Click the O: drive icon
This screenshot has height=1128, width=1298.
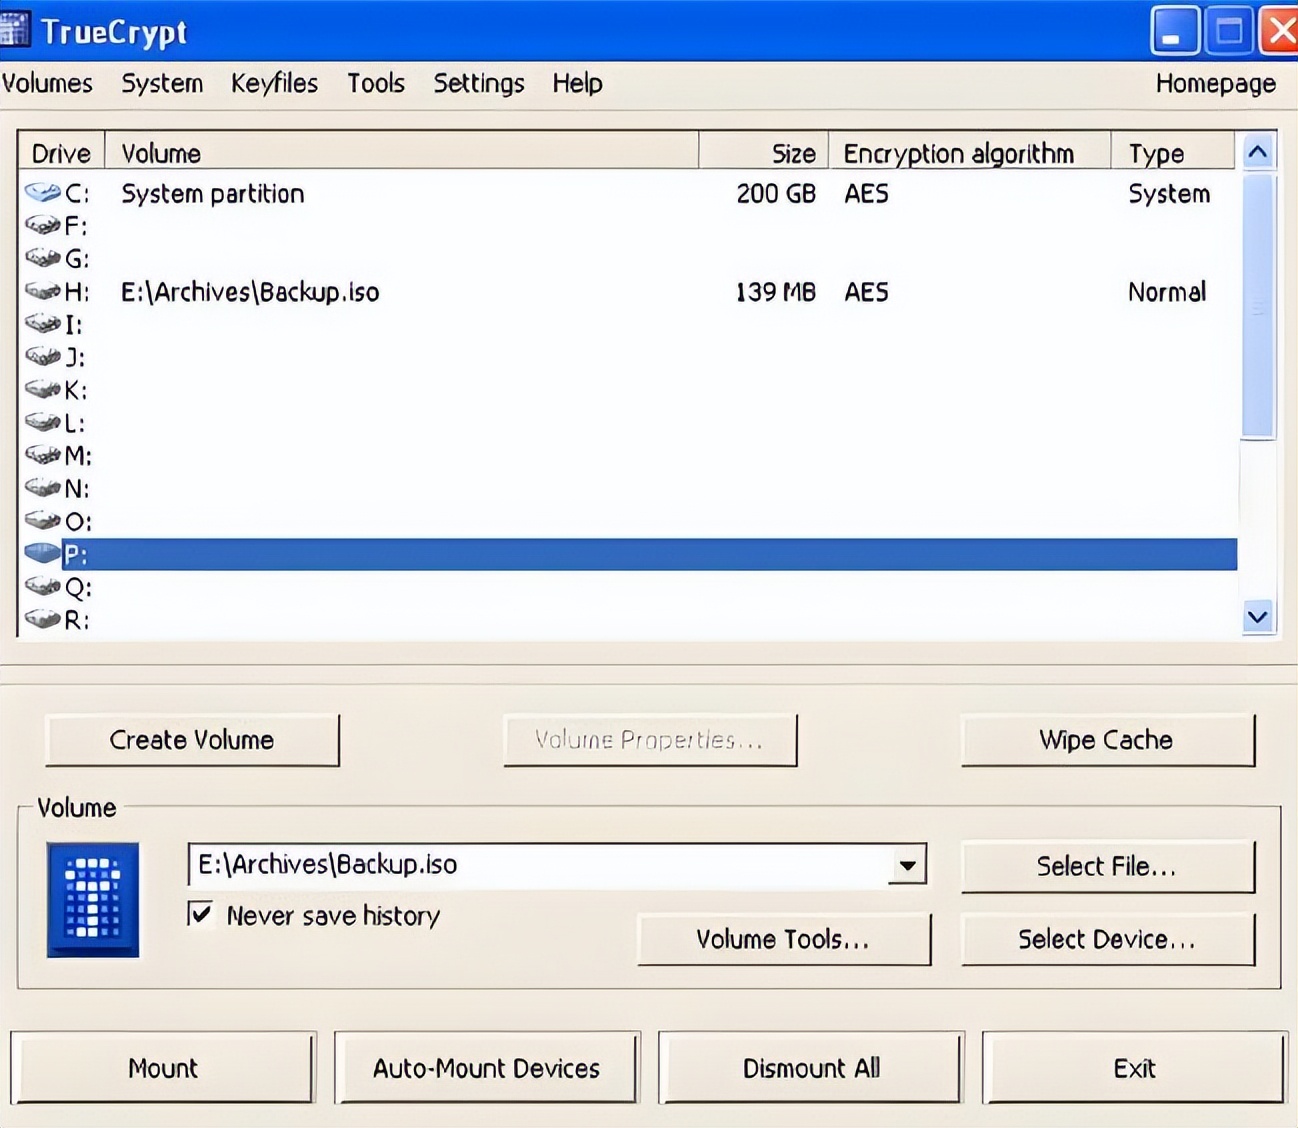coord(43,521)
